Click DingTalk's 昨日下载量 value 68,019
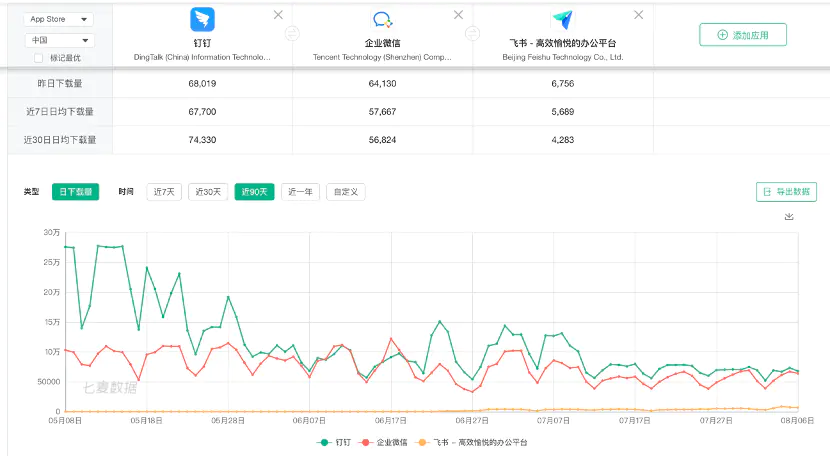 (x=202, y=84)
